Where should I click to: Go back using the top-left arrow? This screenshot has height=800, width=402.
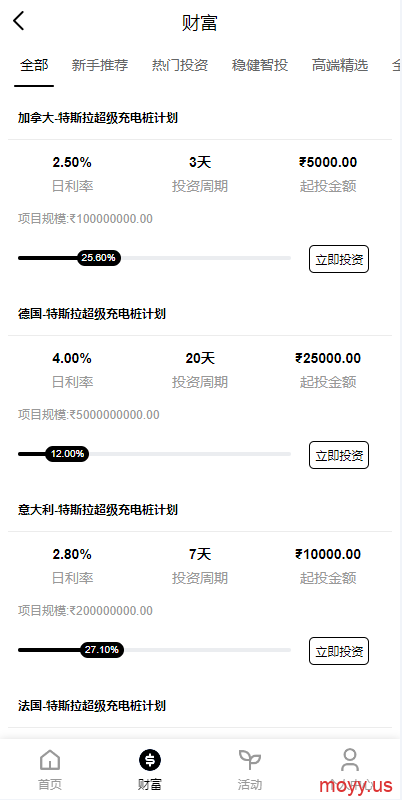[x=19, y=21]
